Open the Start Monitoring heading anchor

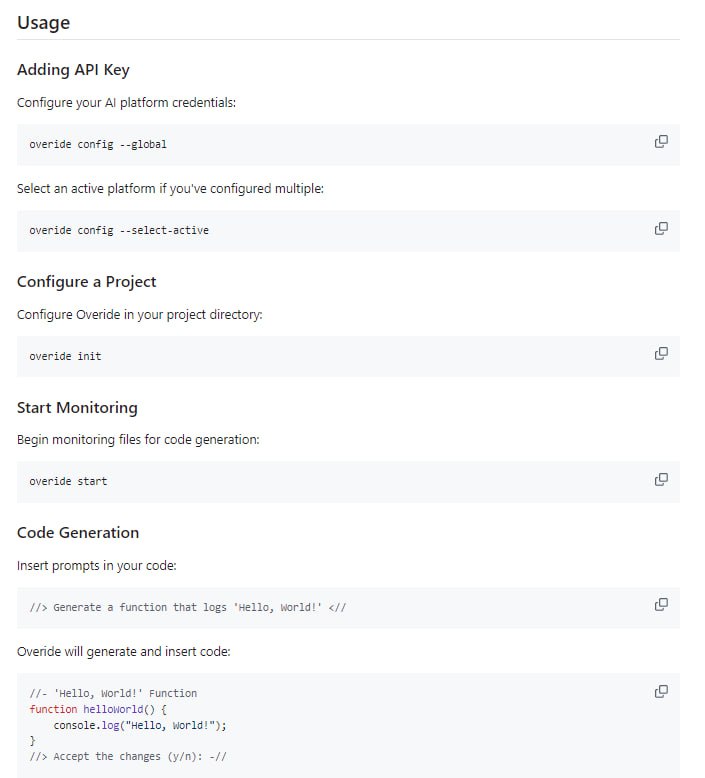(77, 408)
